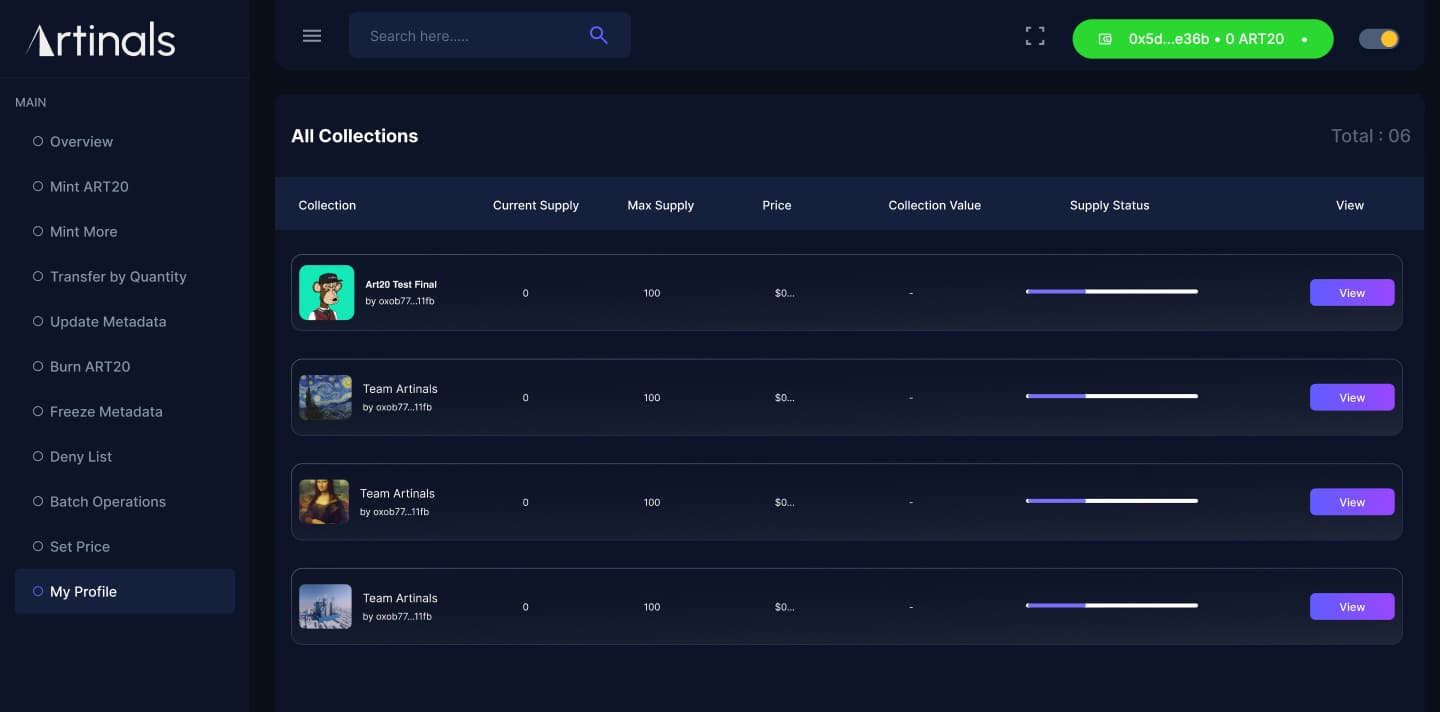
Task: Click the wallet icon in the green button
Action: 1105,39
